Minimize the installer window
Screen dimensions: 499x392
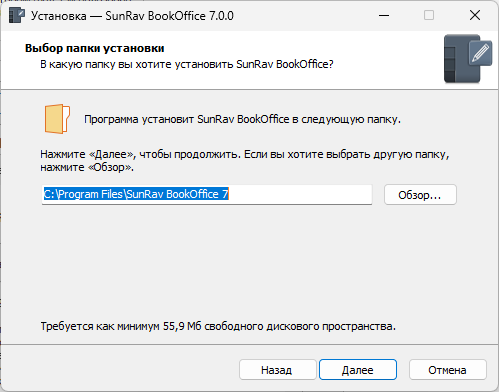pyautogui.click(x=384, y=15)
